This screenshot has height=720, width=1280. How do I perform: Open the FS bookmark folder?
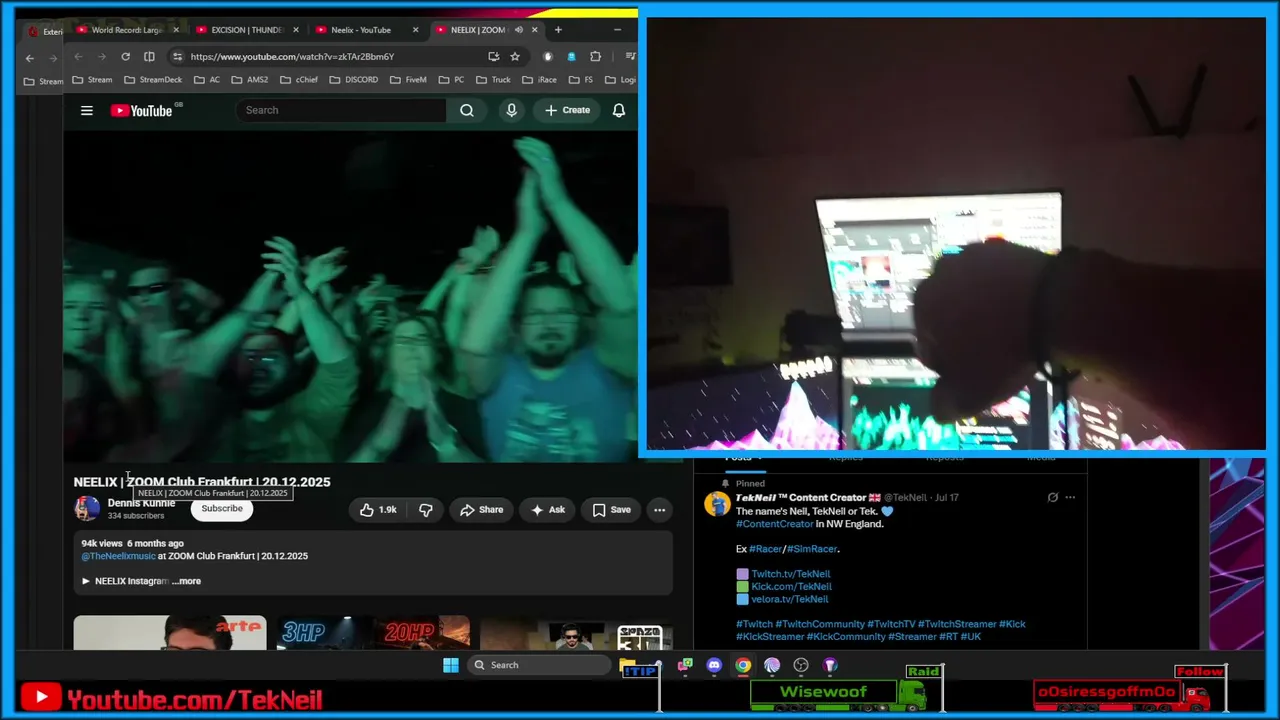pyautogui.click(x=581, y=80)
